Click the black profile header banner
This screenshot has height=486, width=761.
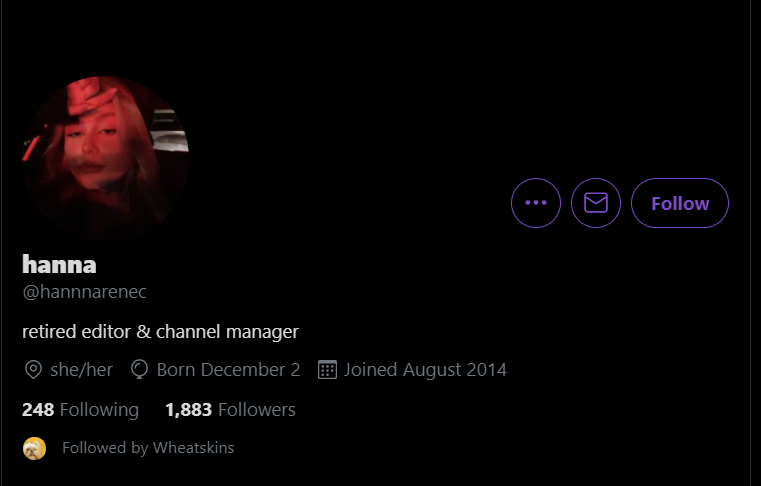pos(379,73)
